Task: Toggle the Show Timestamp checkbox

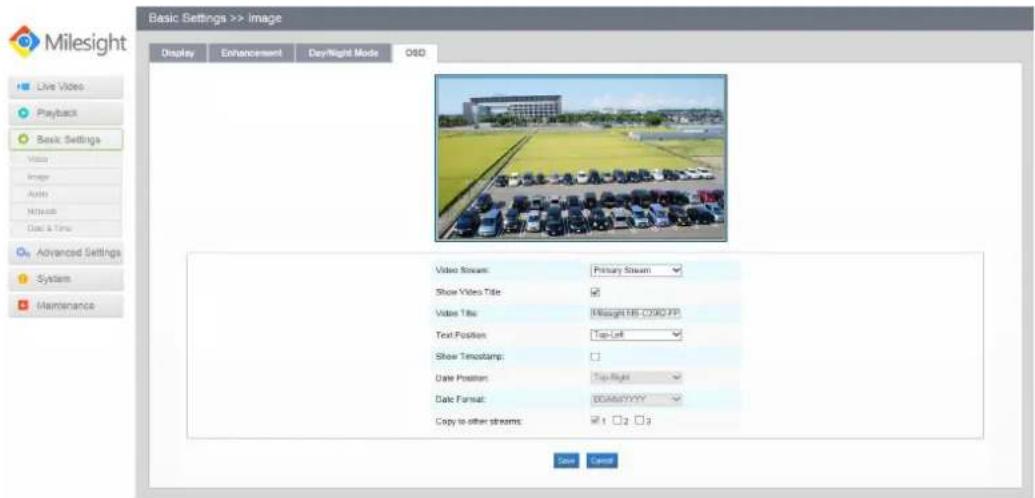Action: point(595,357)
